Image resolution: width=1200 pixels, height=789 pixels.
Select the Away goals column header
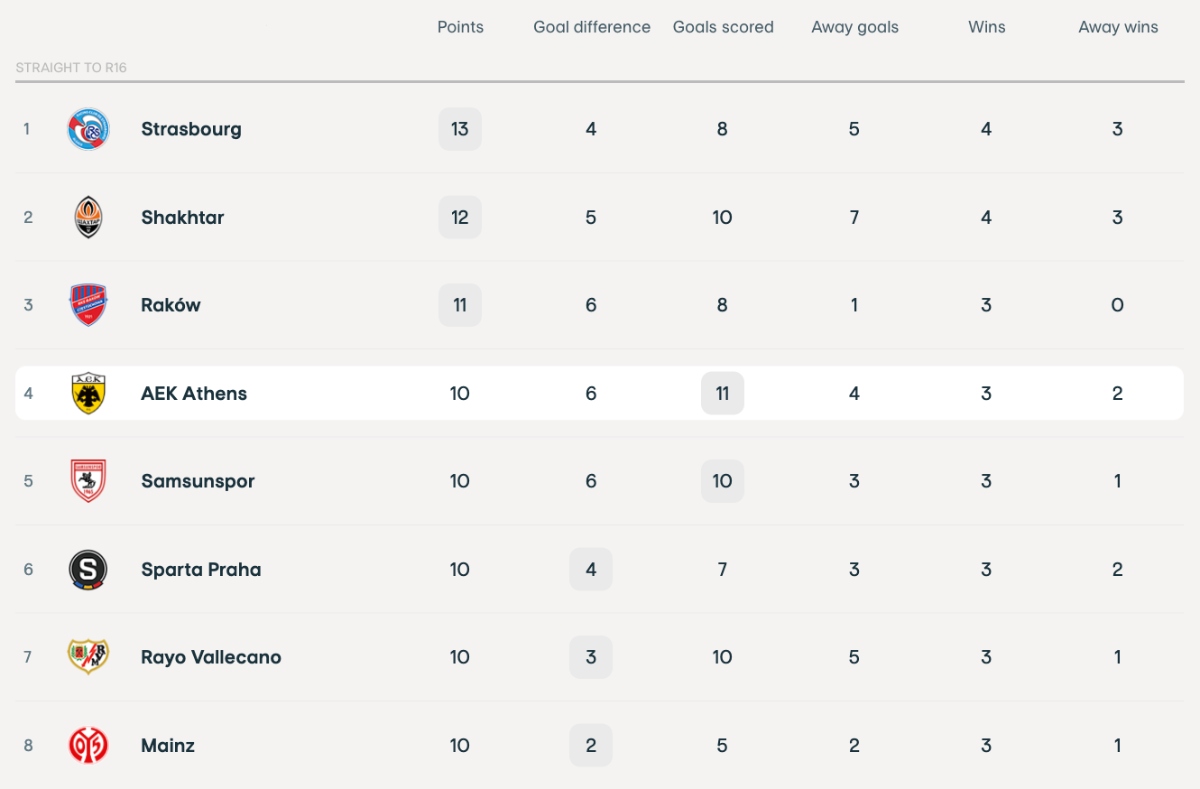(x=854, y=27)
